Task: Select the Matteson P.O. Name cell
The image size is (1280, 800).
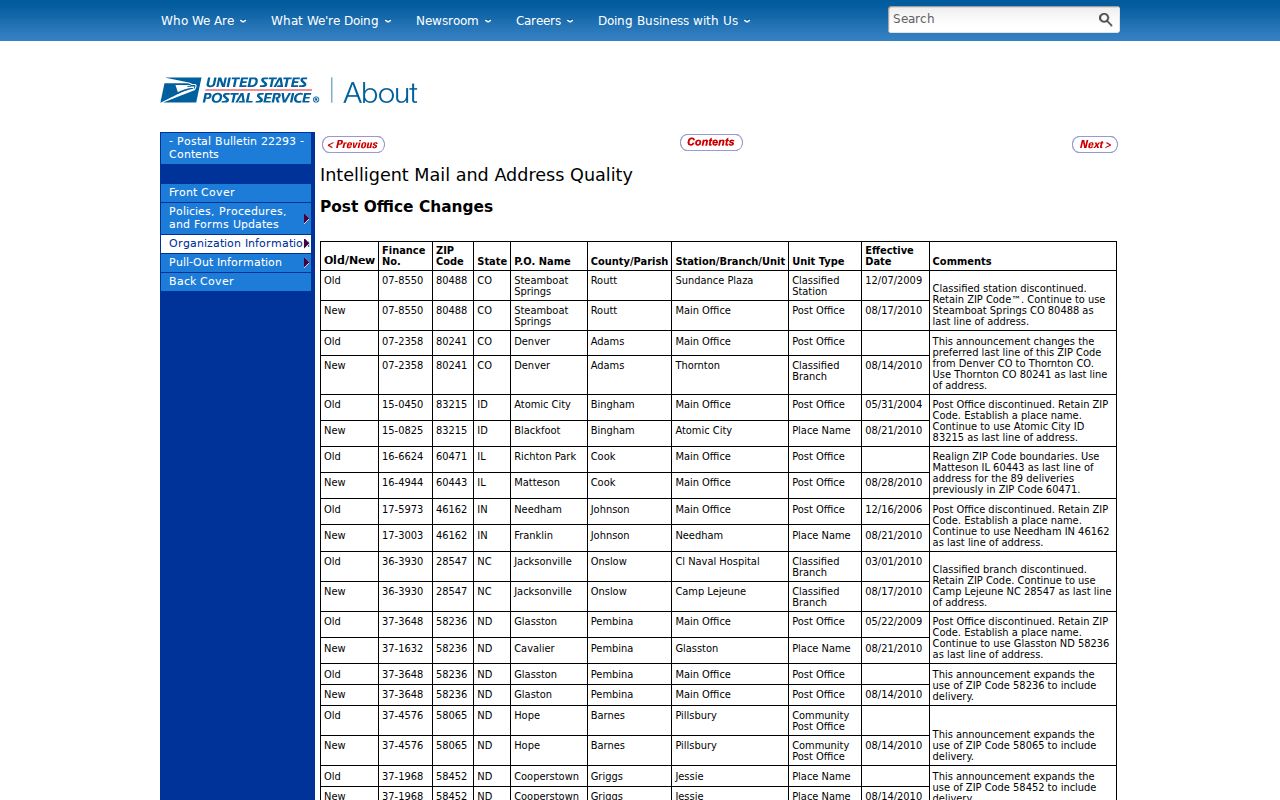Action: [x=549, y=486]
